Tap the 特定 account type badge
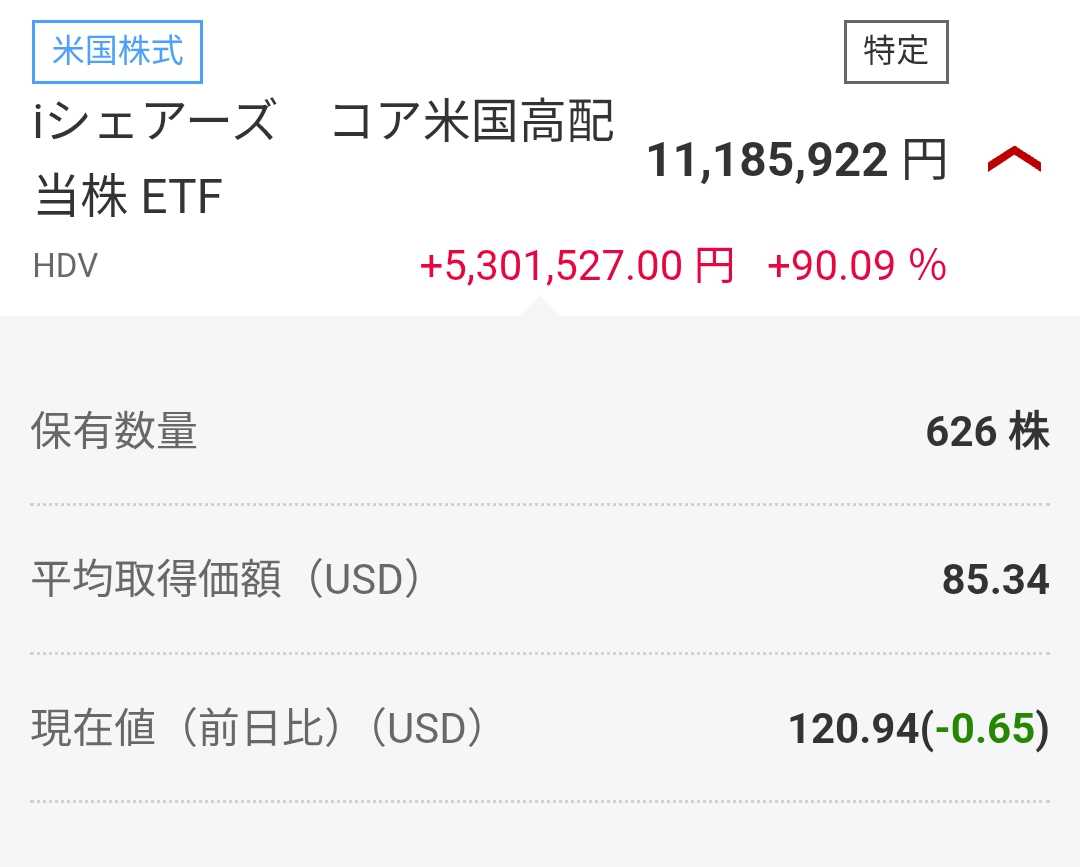Image resolution: width=1080 pixels, height=867 pixels. [896, 51]
